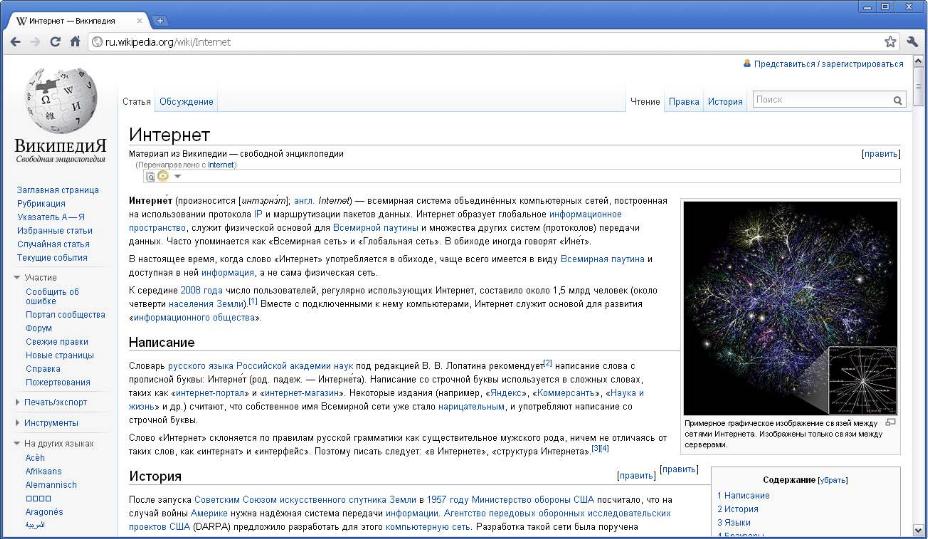Open the Рубрикация sidebar link
This screenshot has width=928, height=539.
[x=41, y=204]
